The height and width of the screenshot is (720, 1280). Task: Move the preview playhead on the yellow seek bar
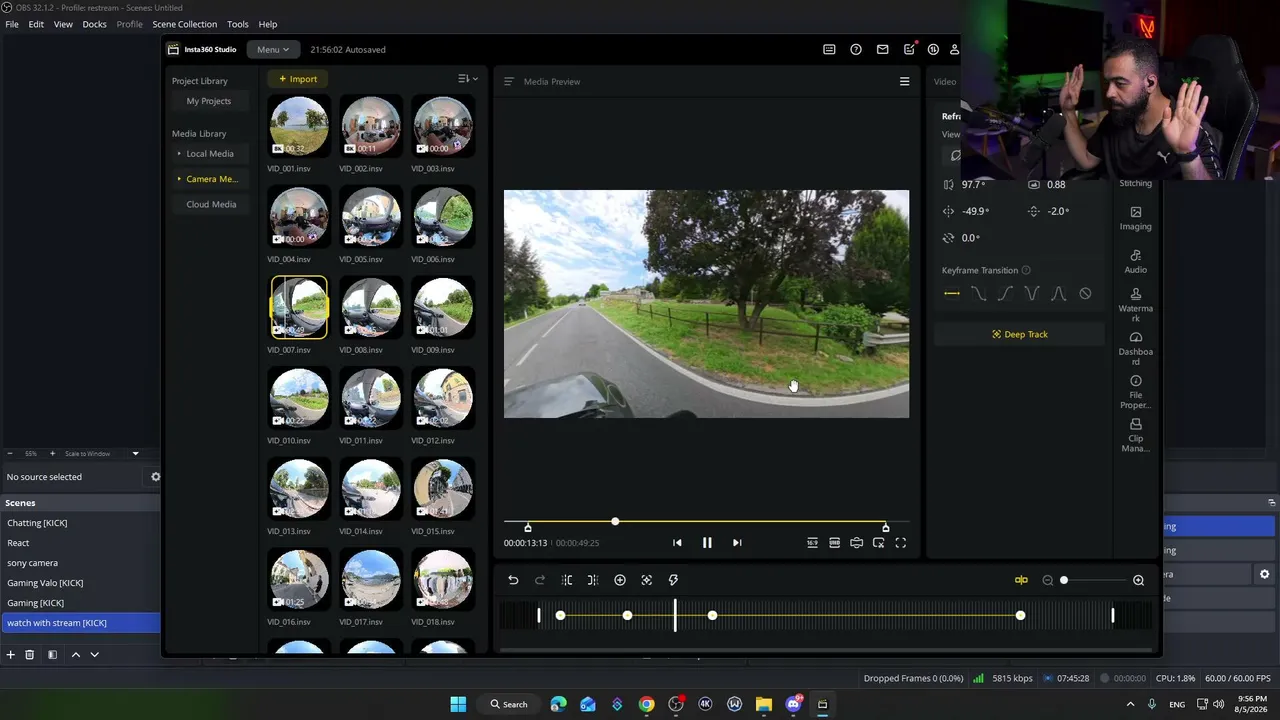point(615,522)
